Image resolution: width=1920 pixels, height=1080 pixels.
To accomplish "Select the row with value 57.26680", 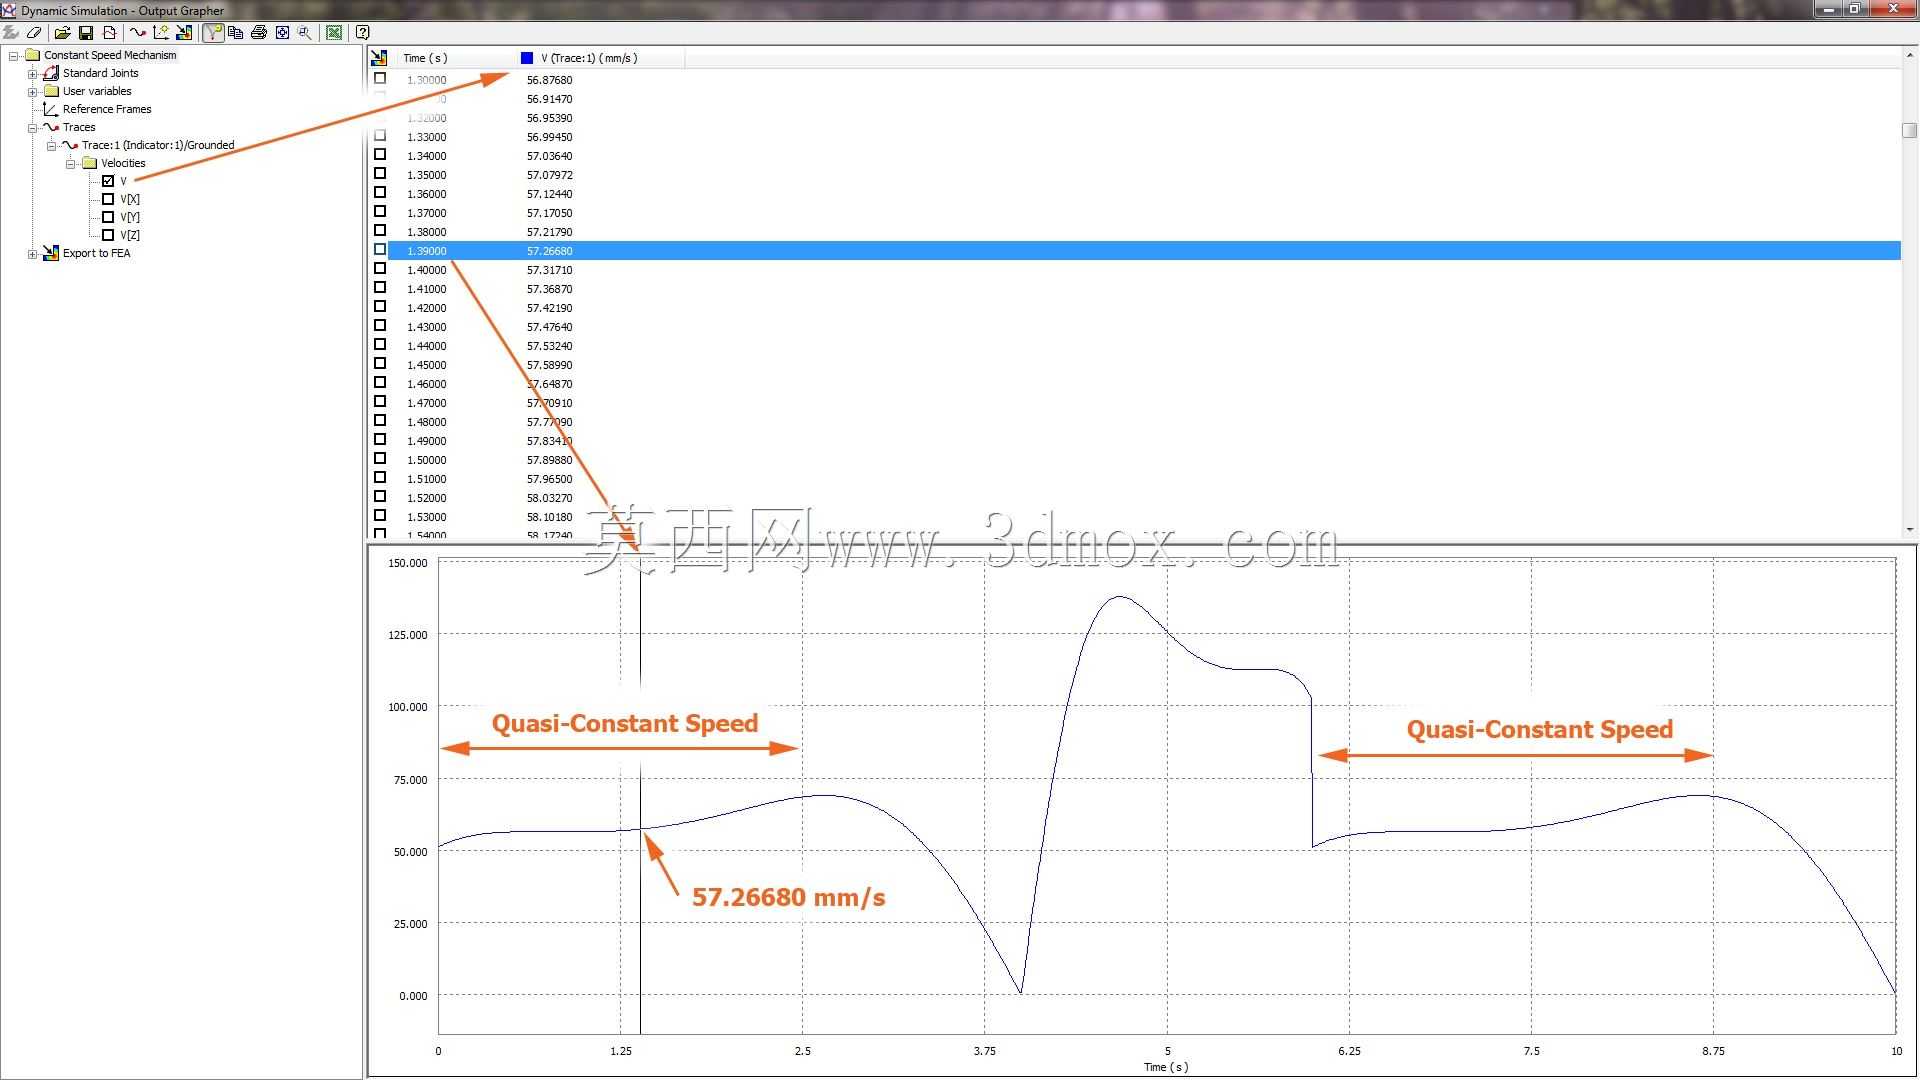I will [1144, 250].
